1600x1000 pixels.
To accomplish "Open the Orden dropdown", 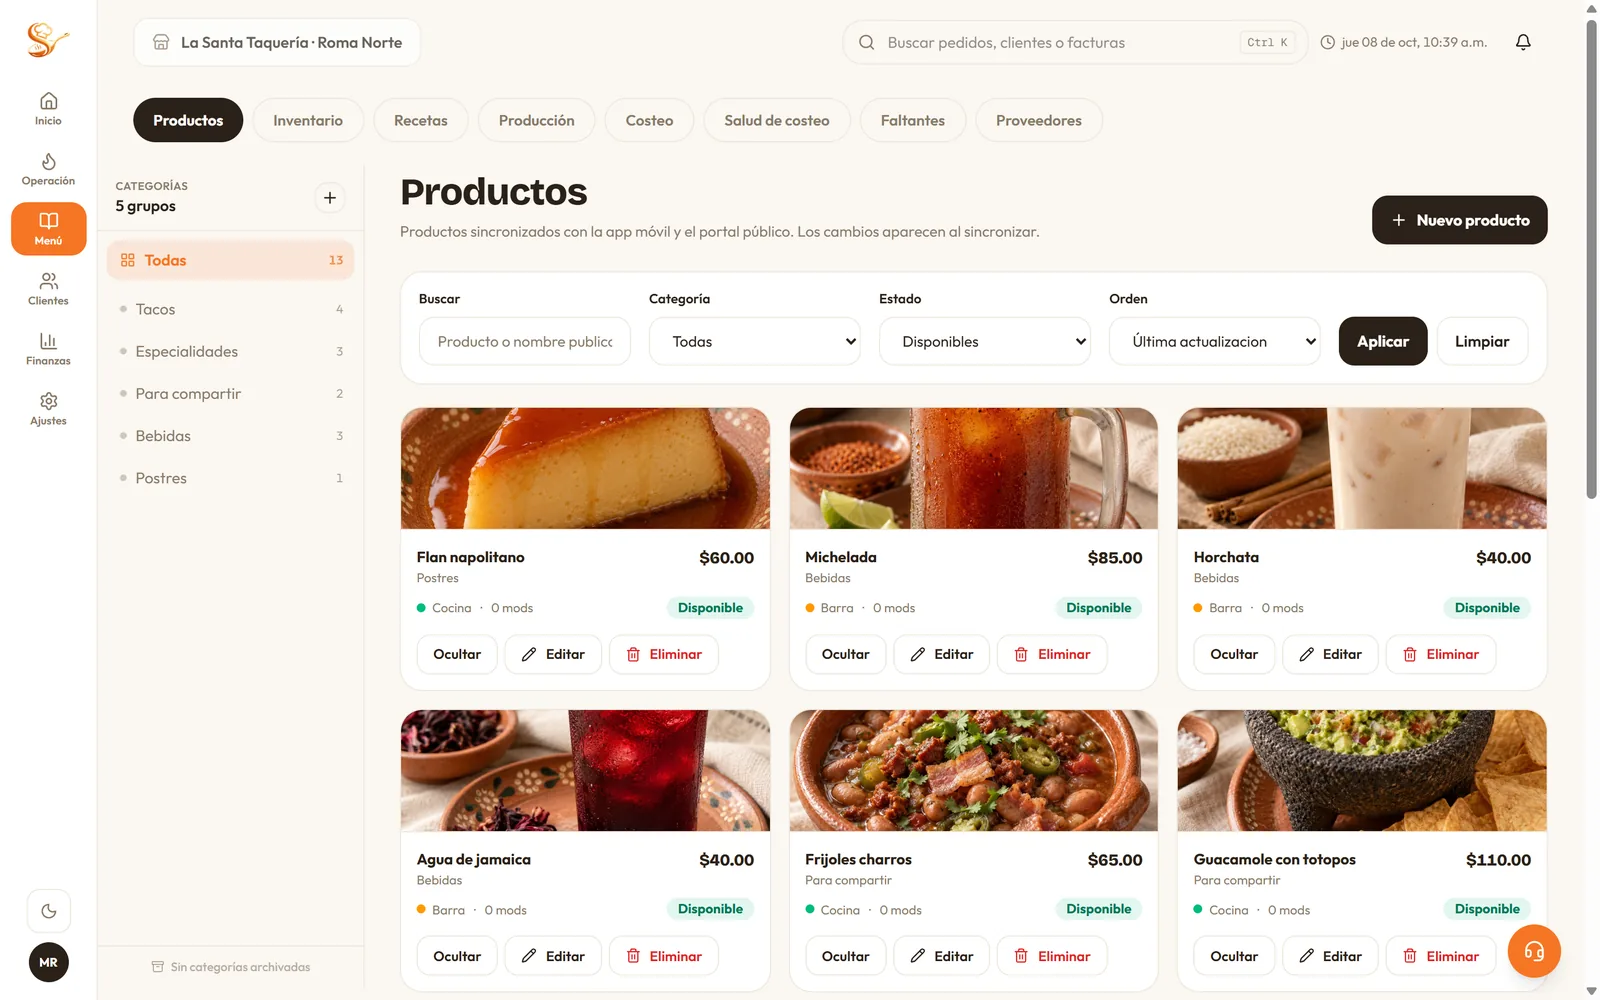I will coord(1215,341).
